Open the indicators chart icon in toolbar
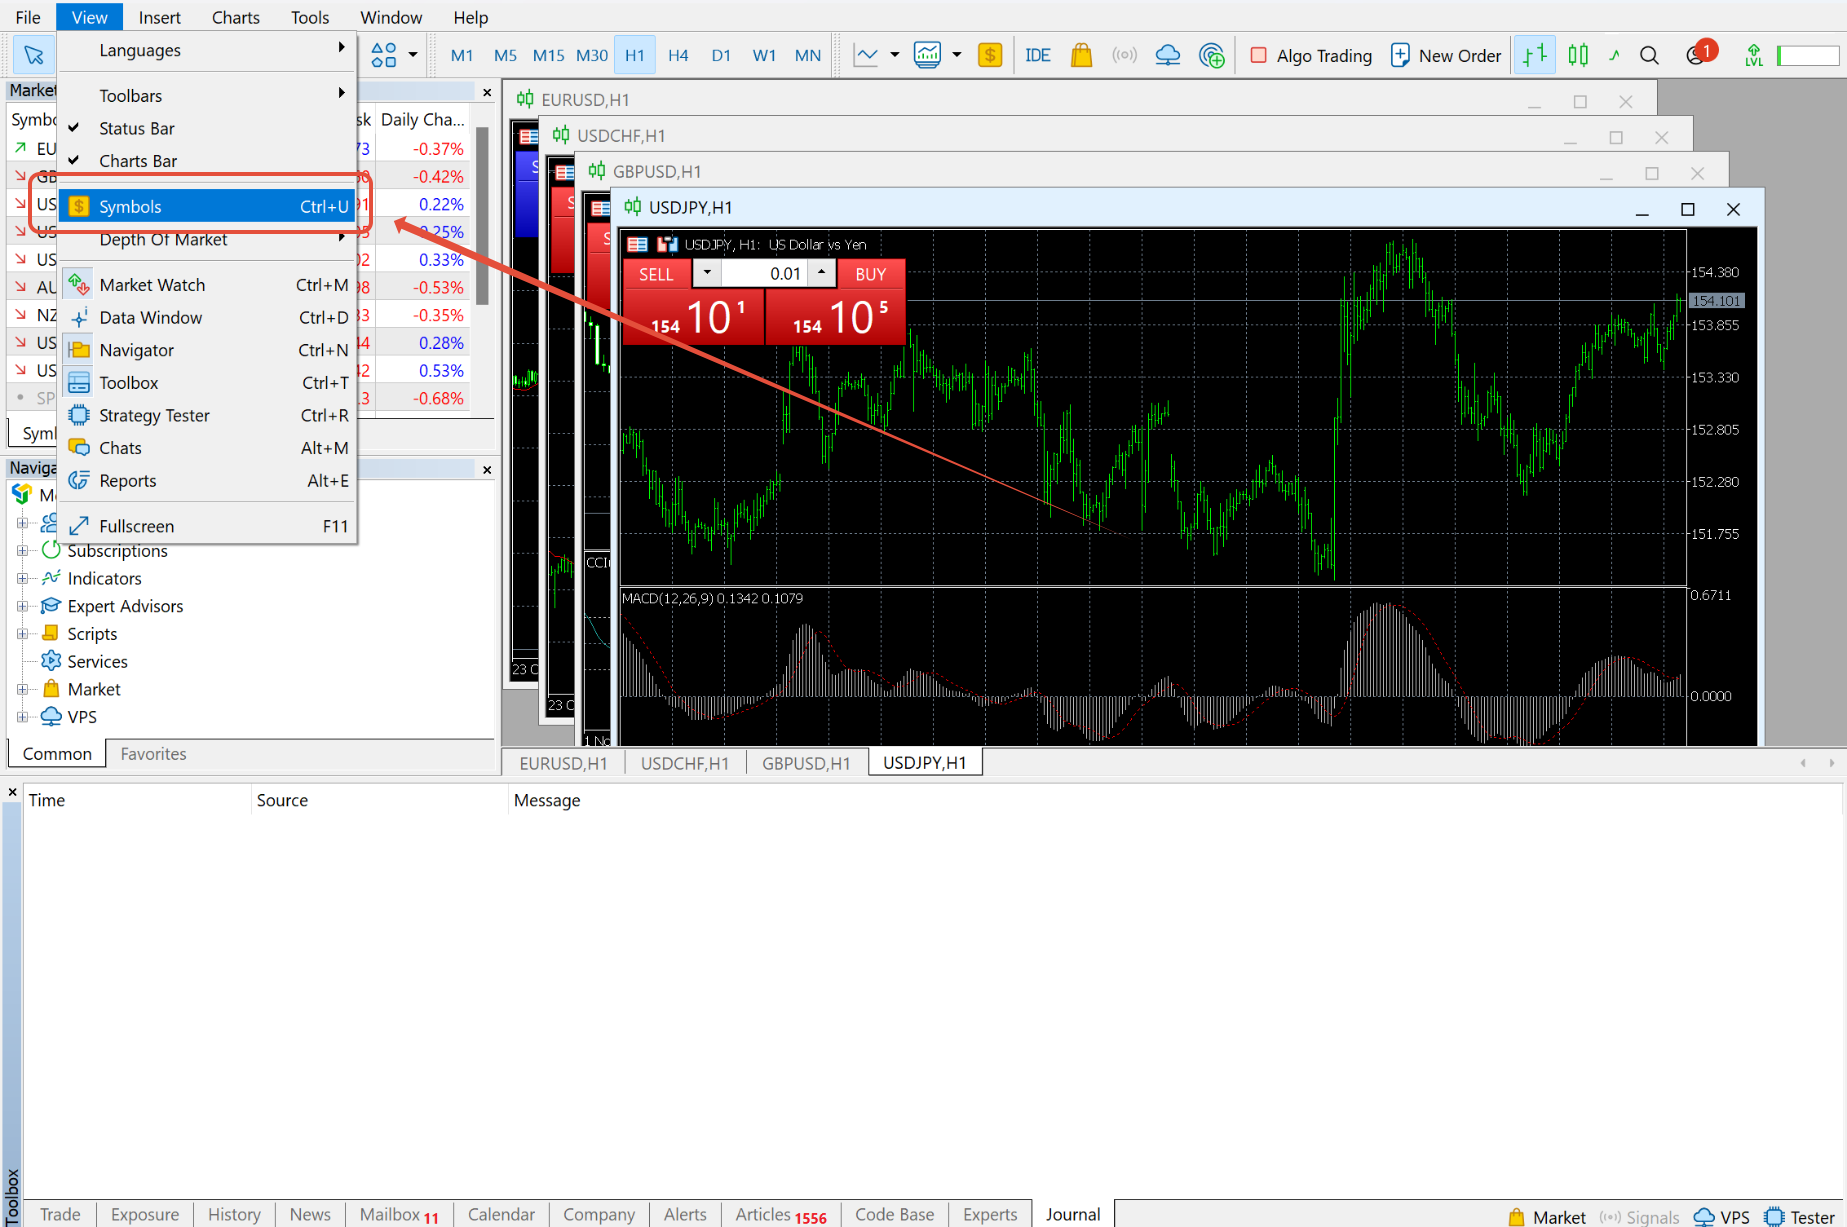The height and width of the screenshot is (1227, 1847). point(927,55)
